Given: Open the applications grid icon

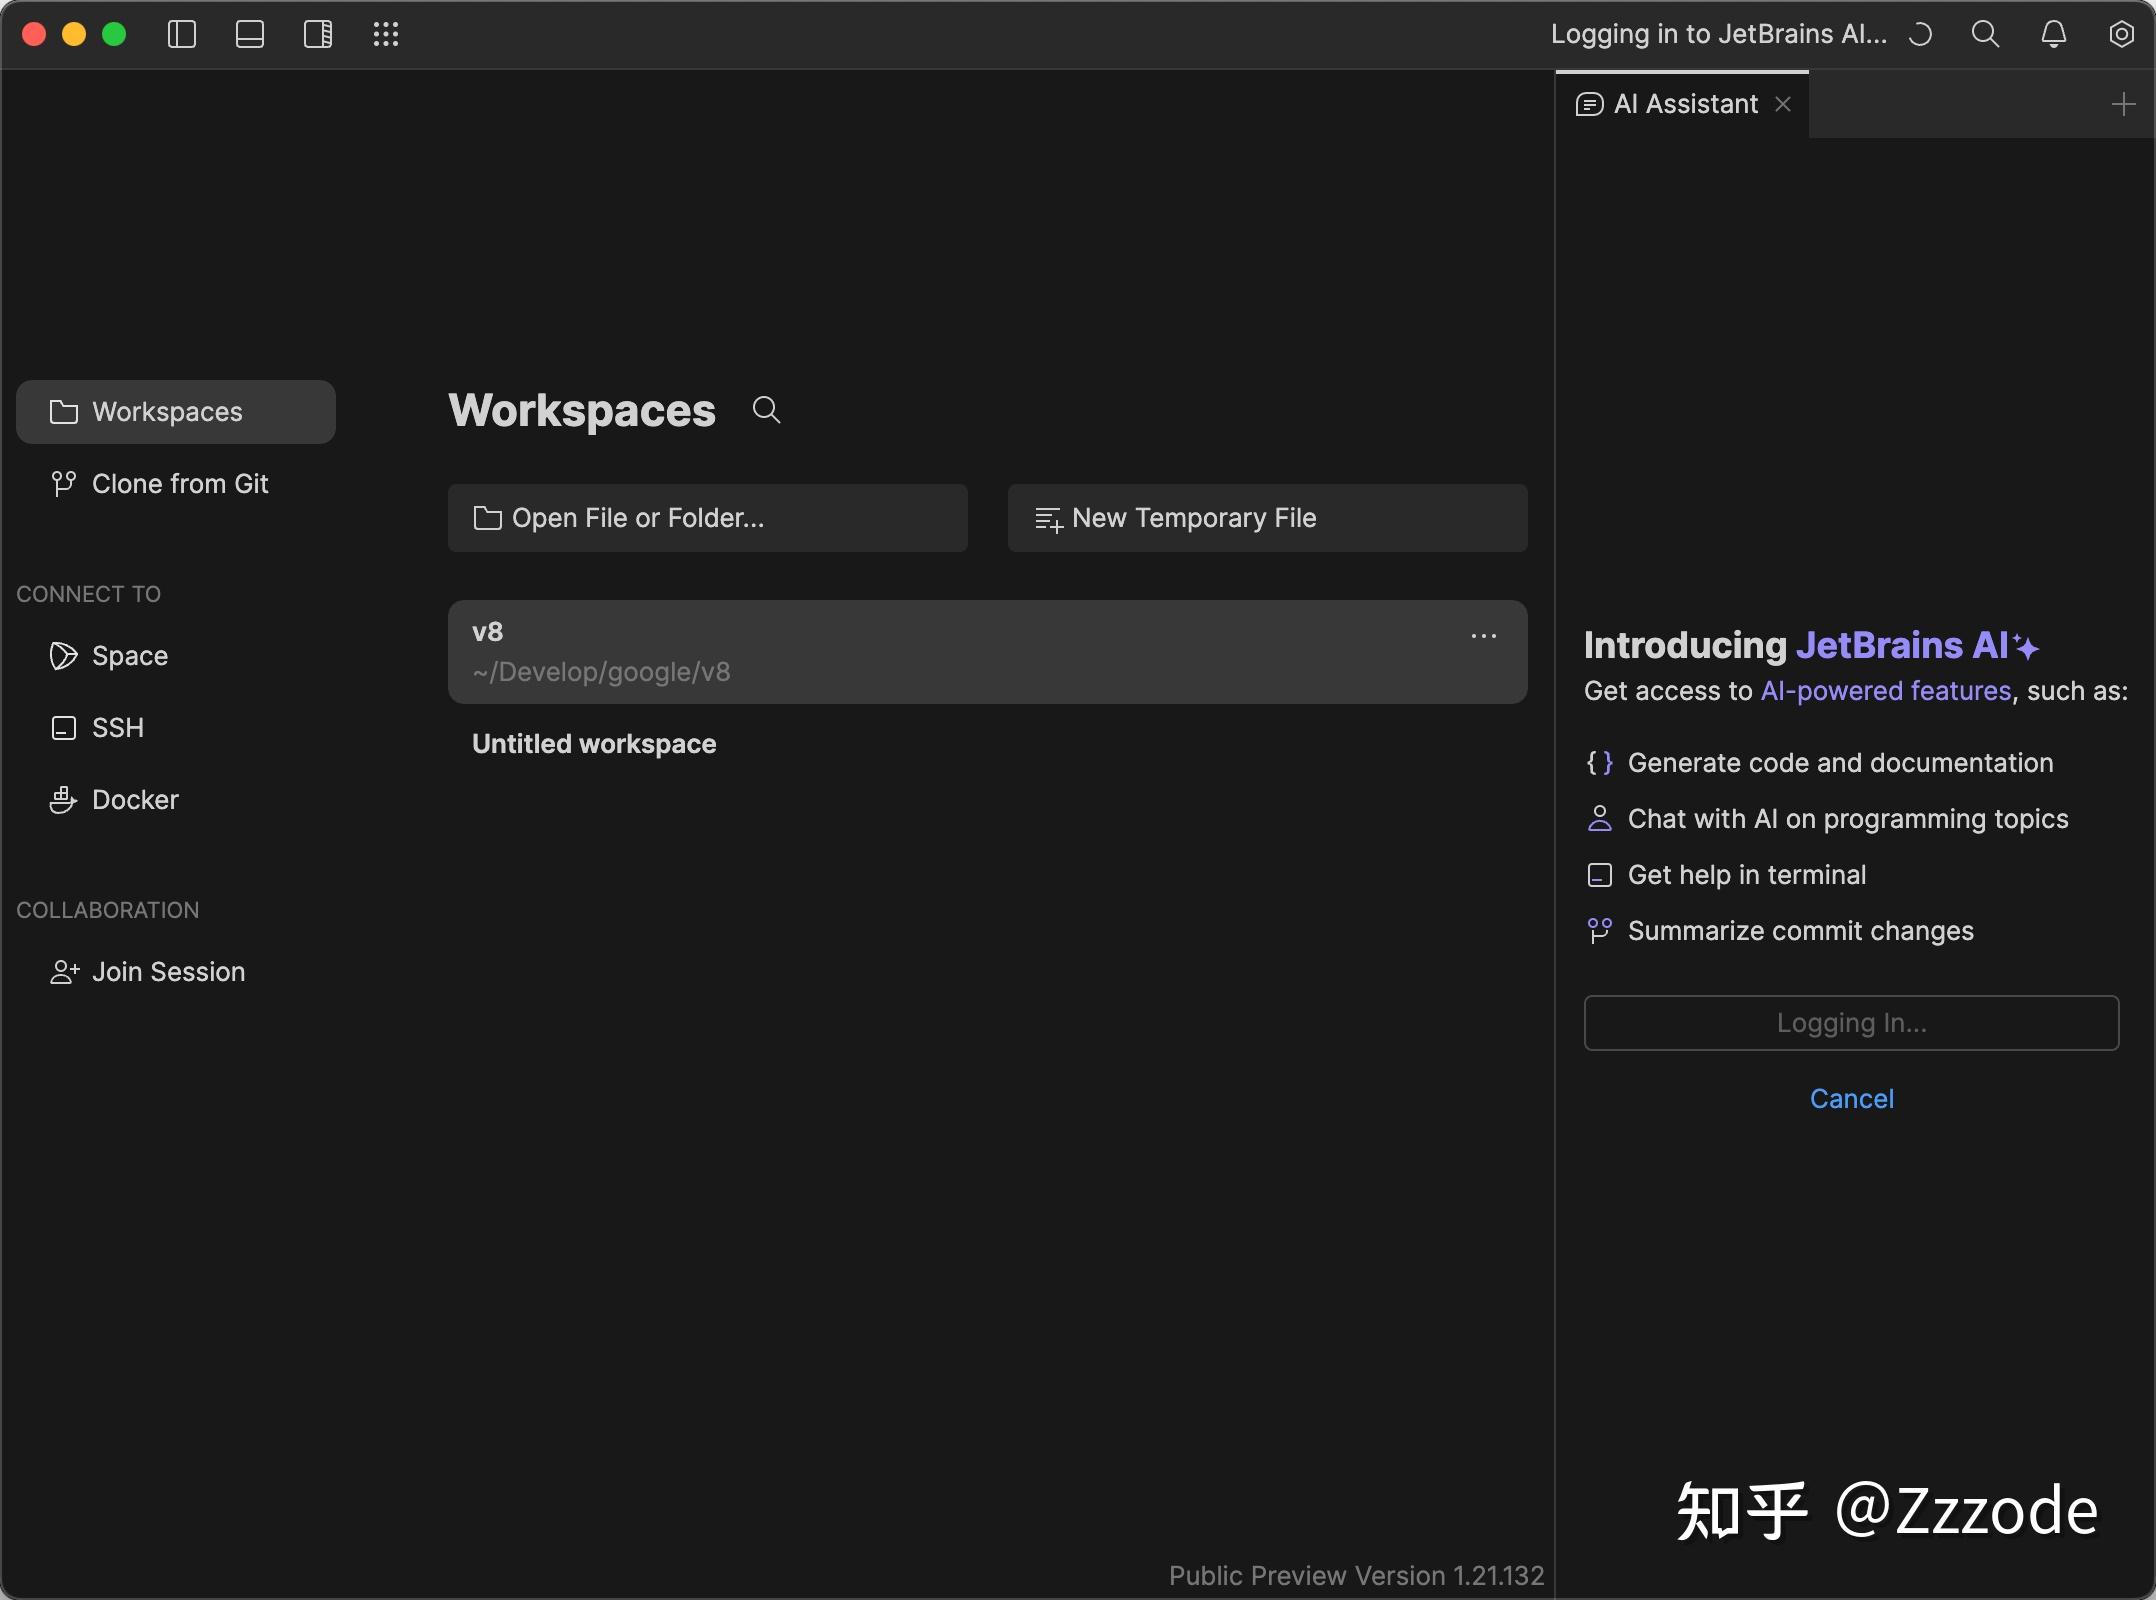Looking at the screenshot, I should (x=385, y=34).
